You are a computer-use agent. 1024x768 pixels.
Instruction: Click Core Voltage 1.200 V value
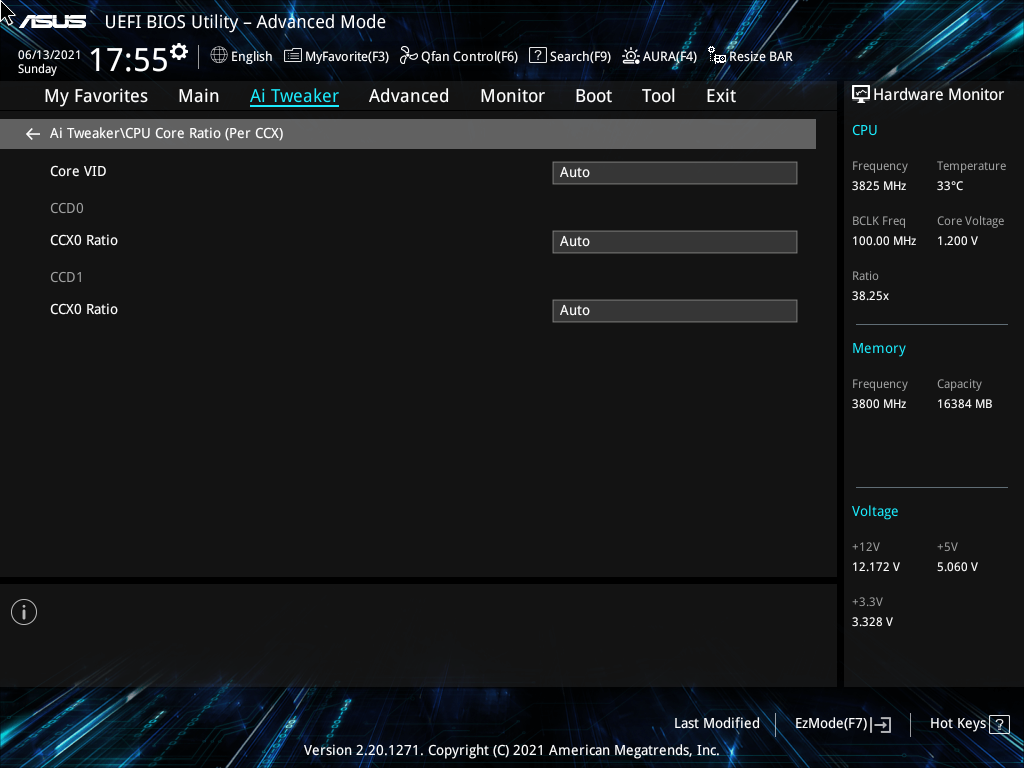click(957, 241)
